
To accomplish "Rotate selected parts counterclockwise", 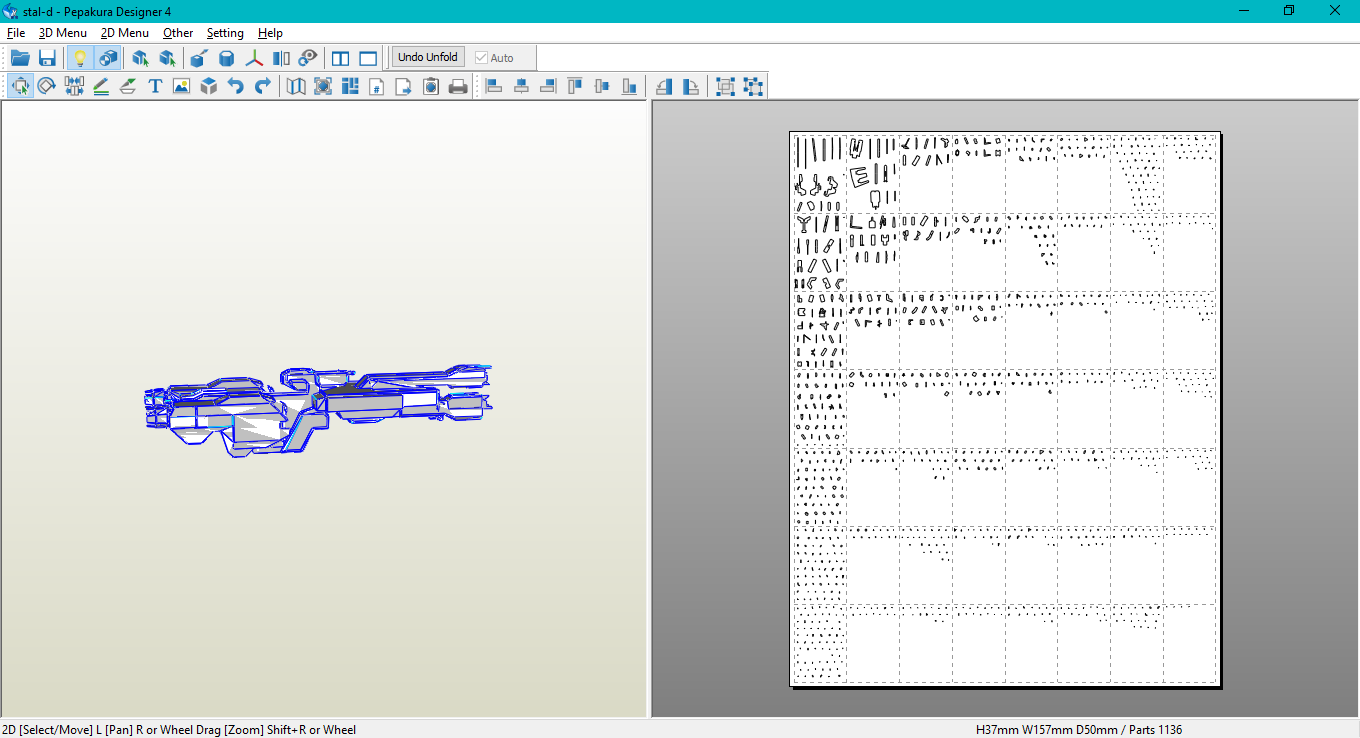I will [x=664, y=86].
